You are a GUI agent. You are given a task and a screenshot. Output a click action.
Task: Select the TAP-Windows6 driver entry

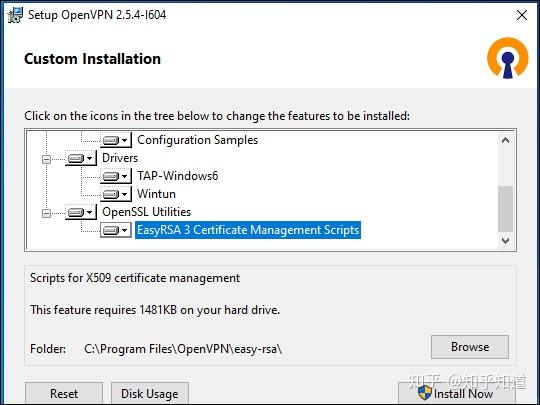[x=177, y=176]
